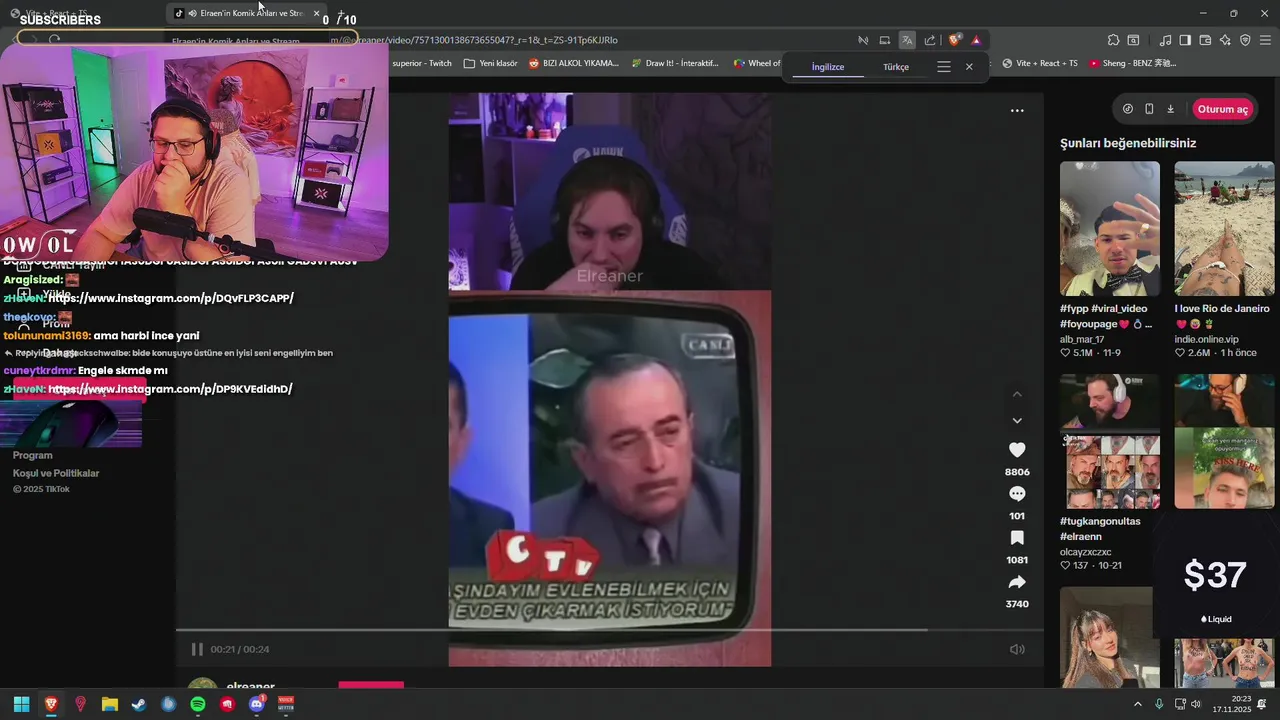This screenshot has width=1280, height=720.
Task: Close the Elraen'in Komik Anları tab
Action: pyautogui.click(x=316, y=13)
